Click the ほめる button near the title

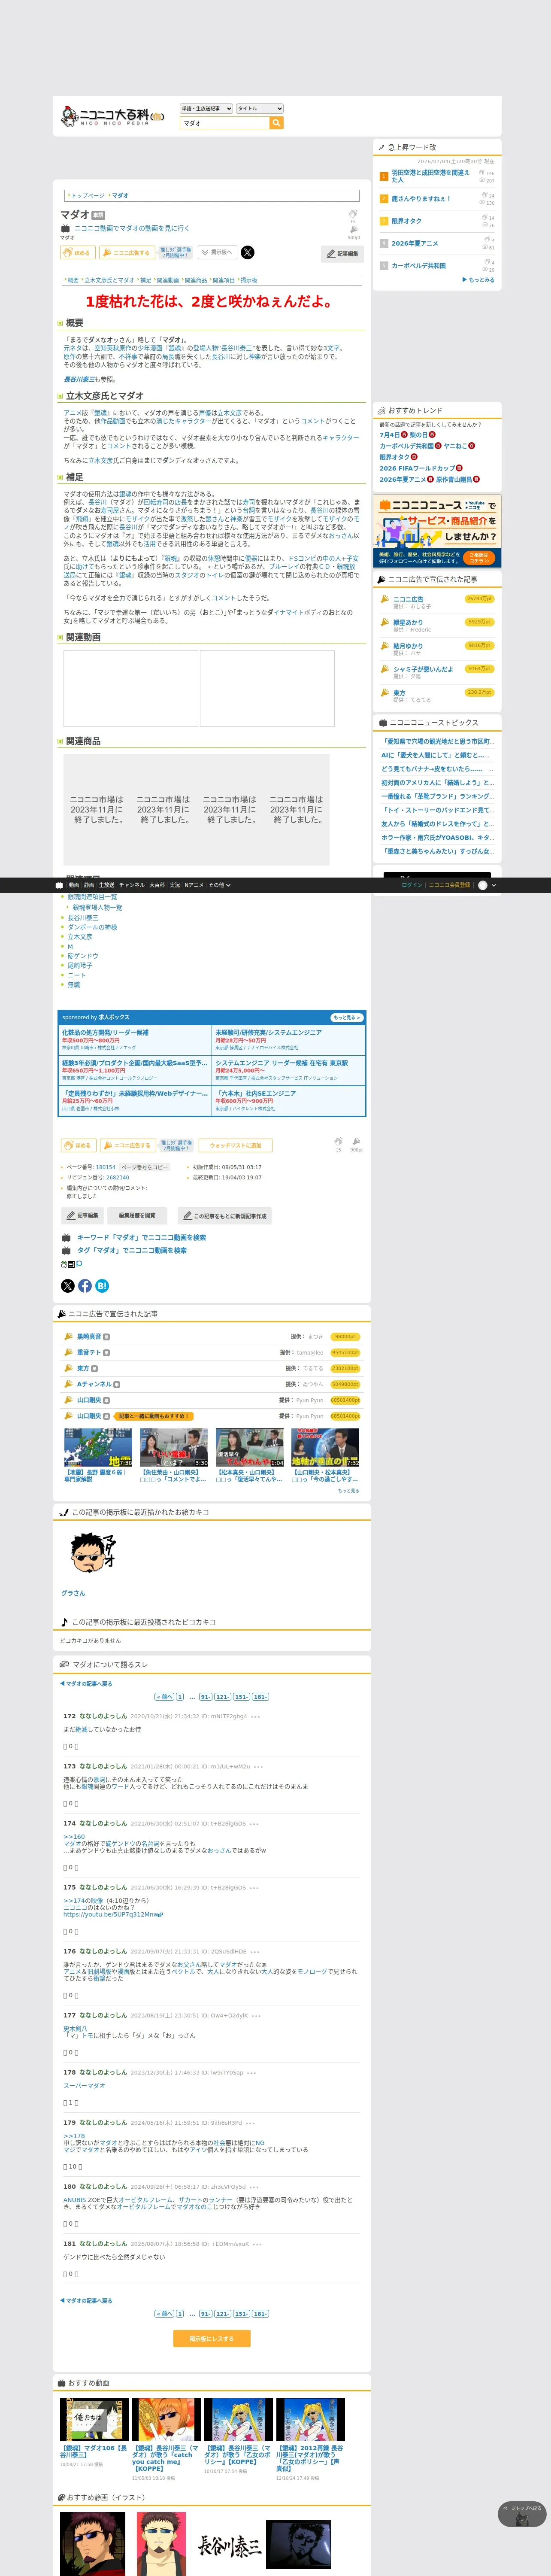pos(79,253)
